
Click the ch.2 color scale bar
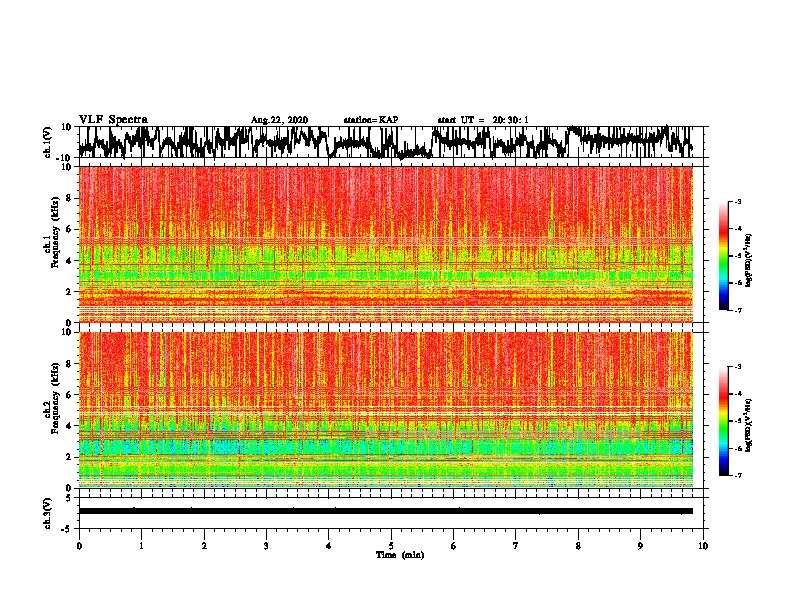click(724, 421)
